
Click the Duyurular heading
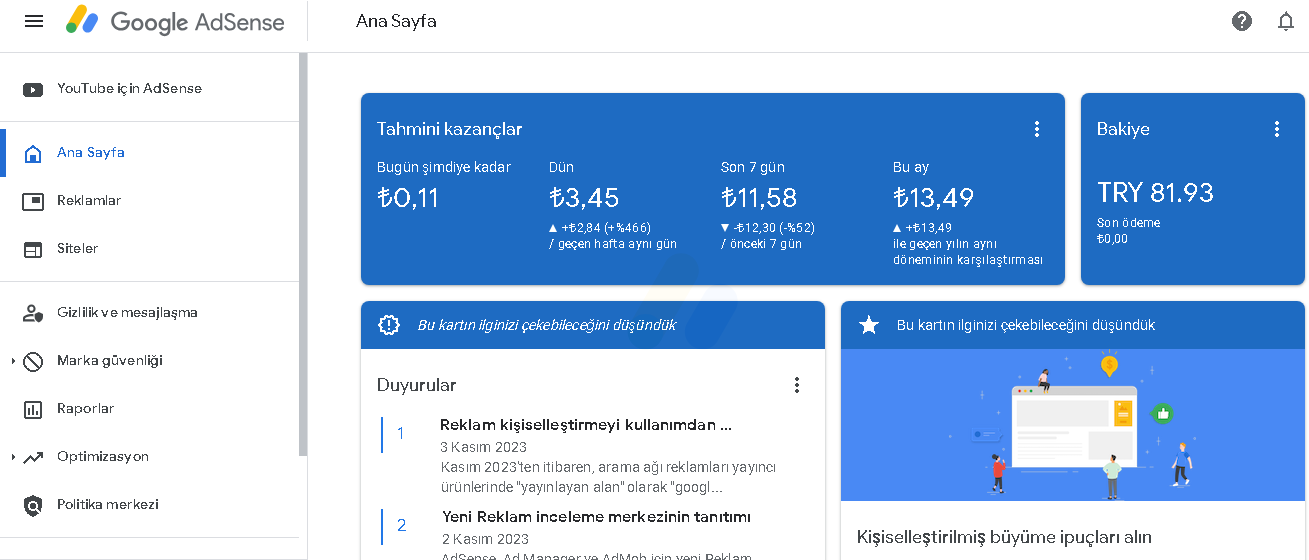417,385
